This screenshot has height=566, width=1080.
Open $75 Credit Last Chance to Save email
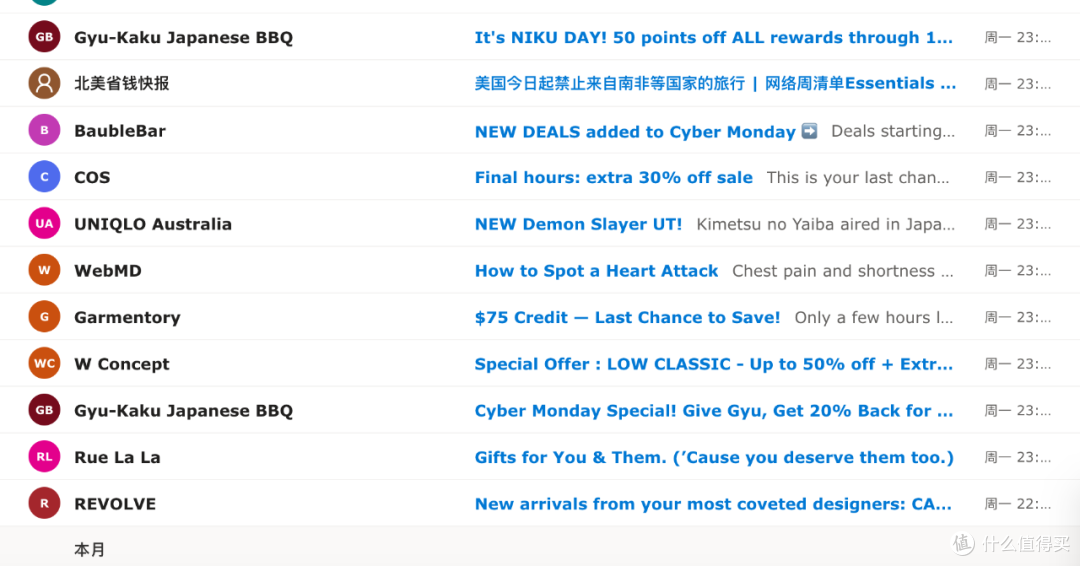(627, 317)
